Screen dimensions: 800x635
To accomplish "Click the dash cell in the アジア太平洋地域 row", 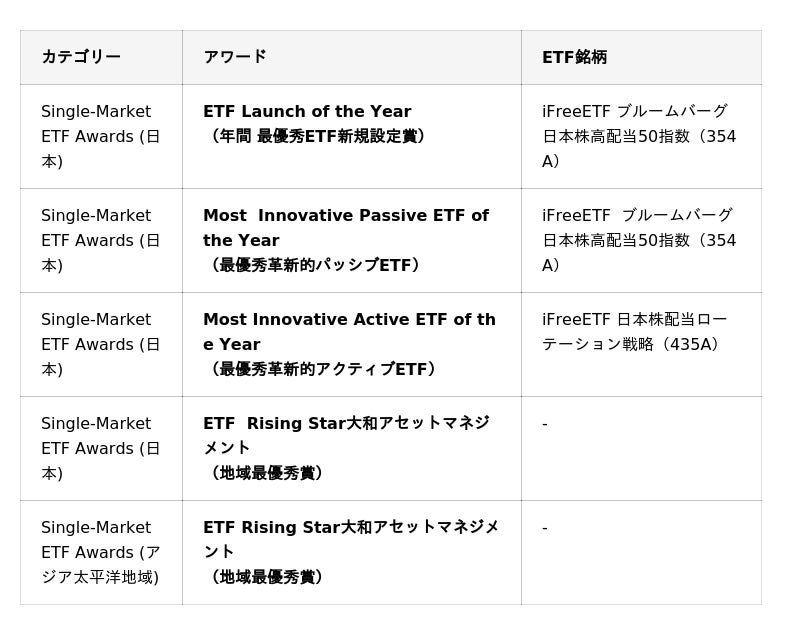I will click(545, 528).
